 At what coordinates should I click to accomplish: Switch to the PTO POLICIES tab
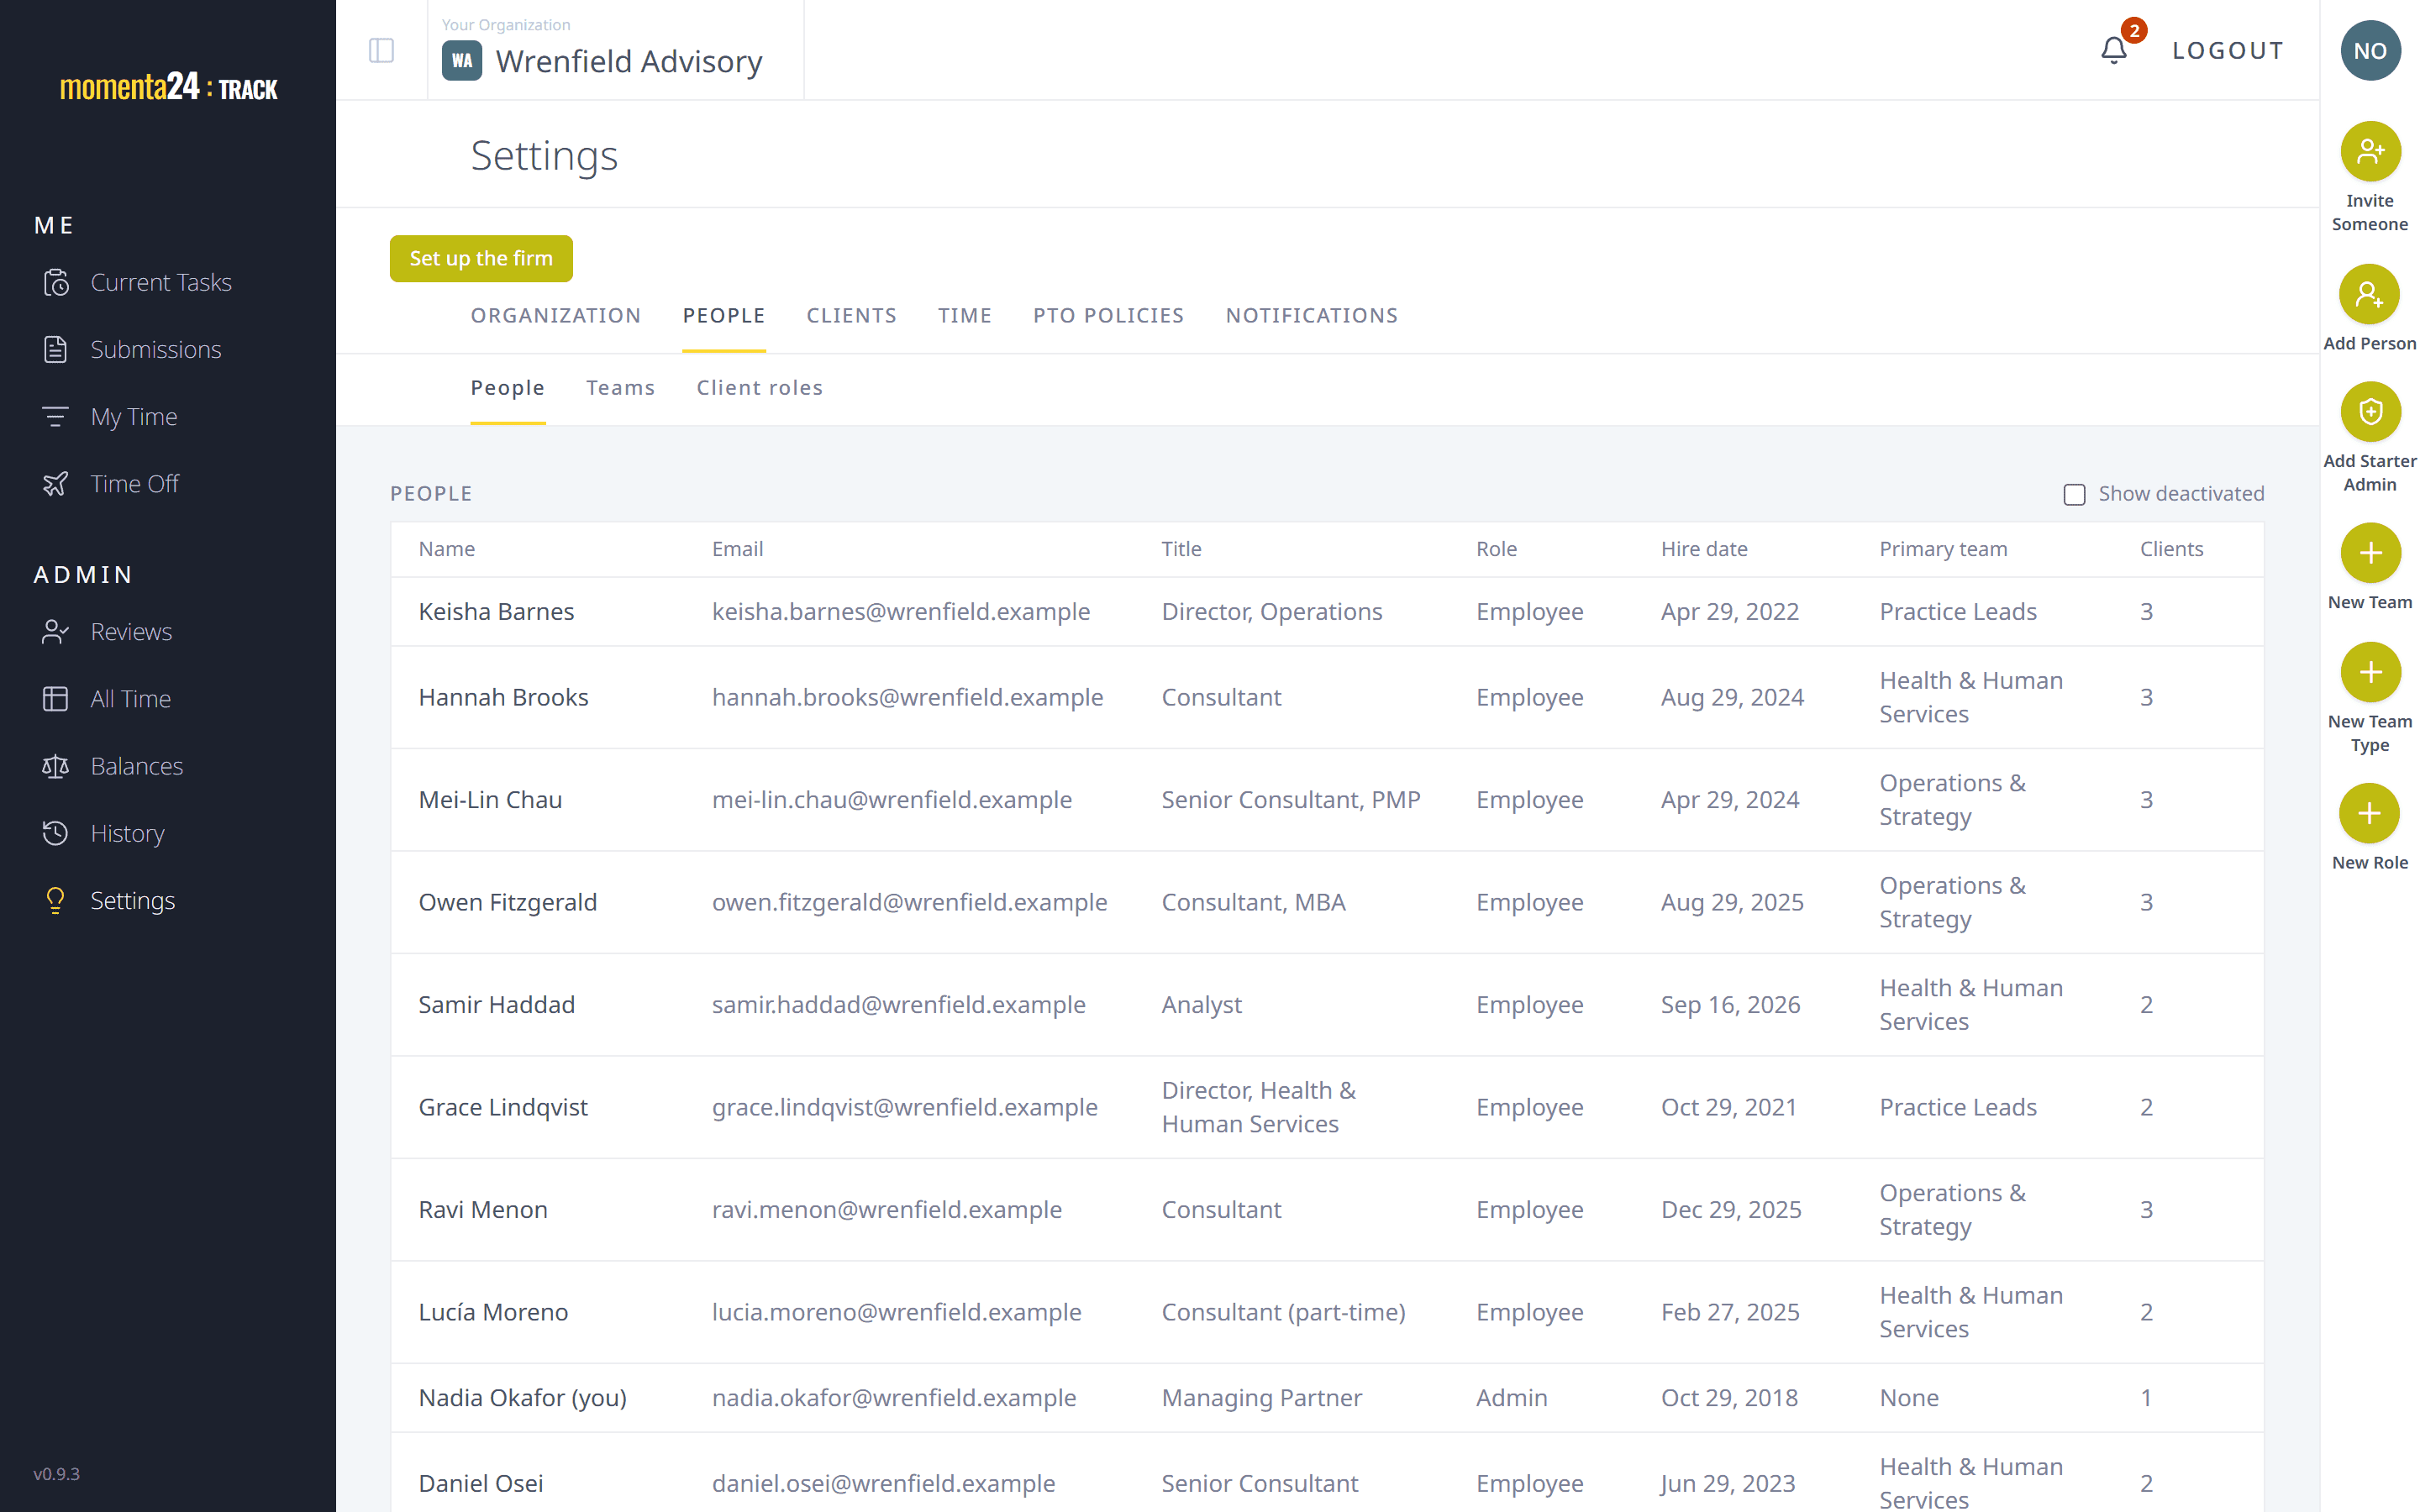click(1108, 316)
